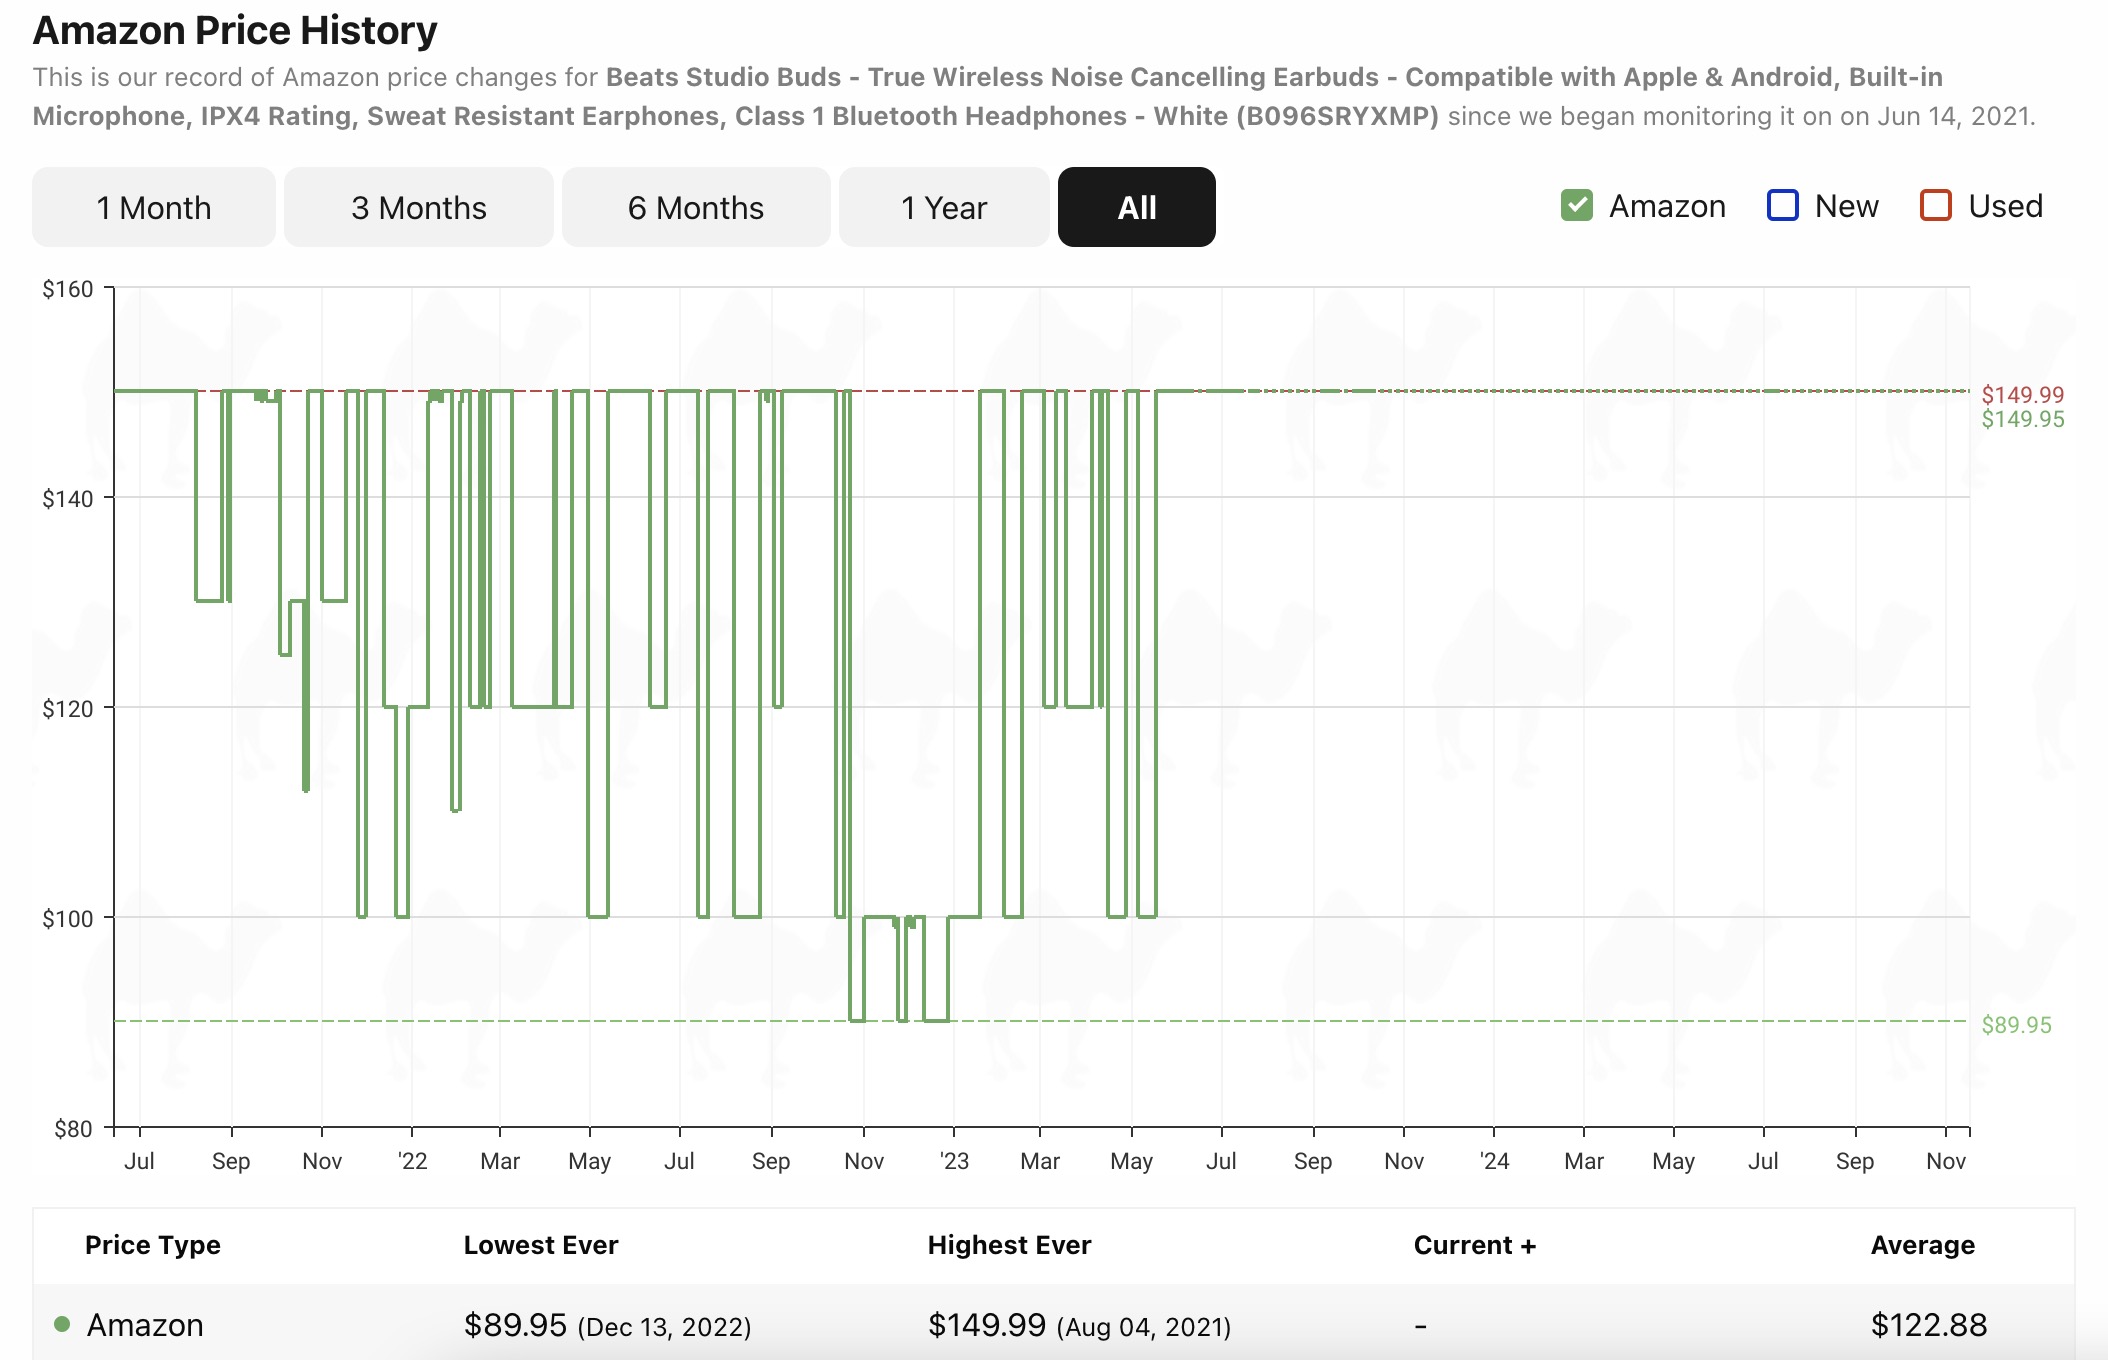Switch to the 6 Months range
2108x1360 pixels.
coord(696,207)
